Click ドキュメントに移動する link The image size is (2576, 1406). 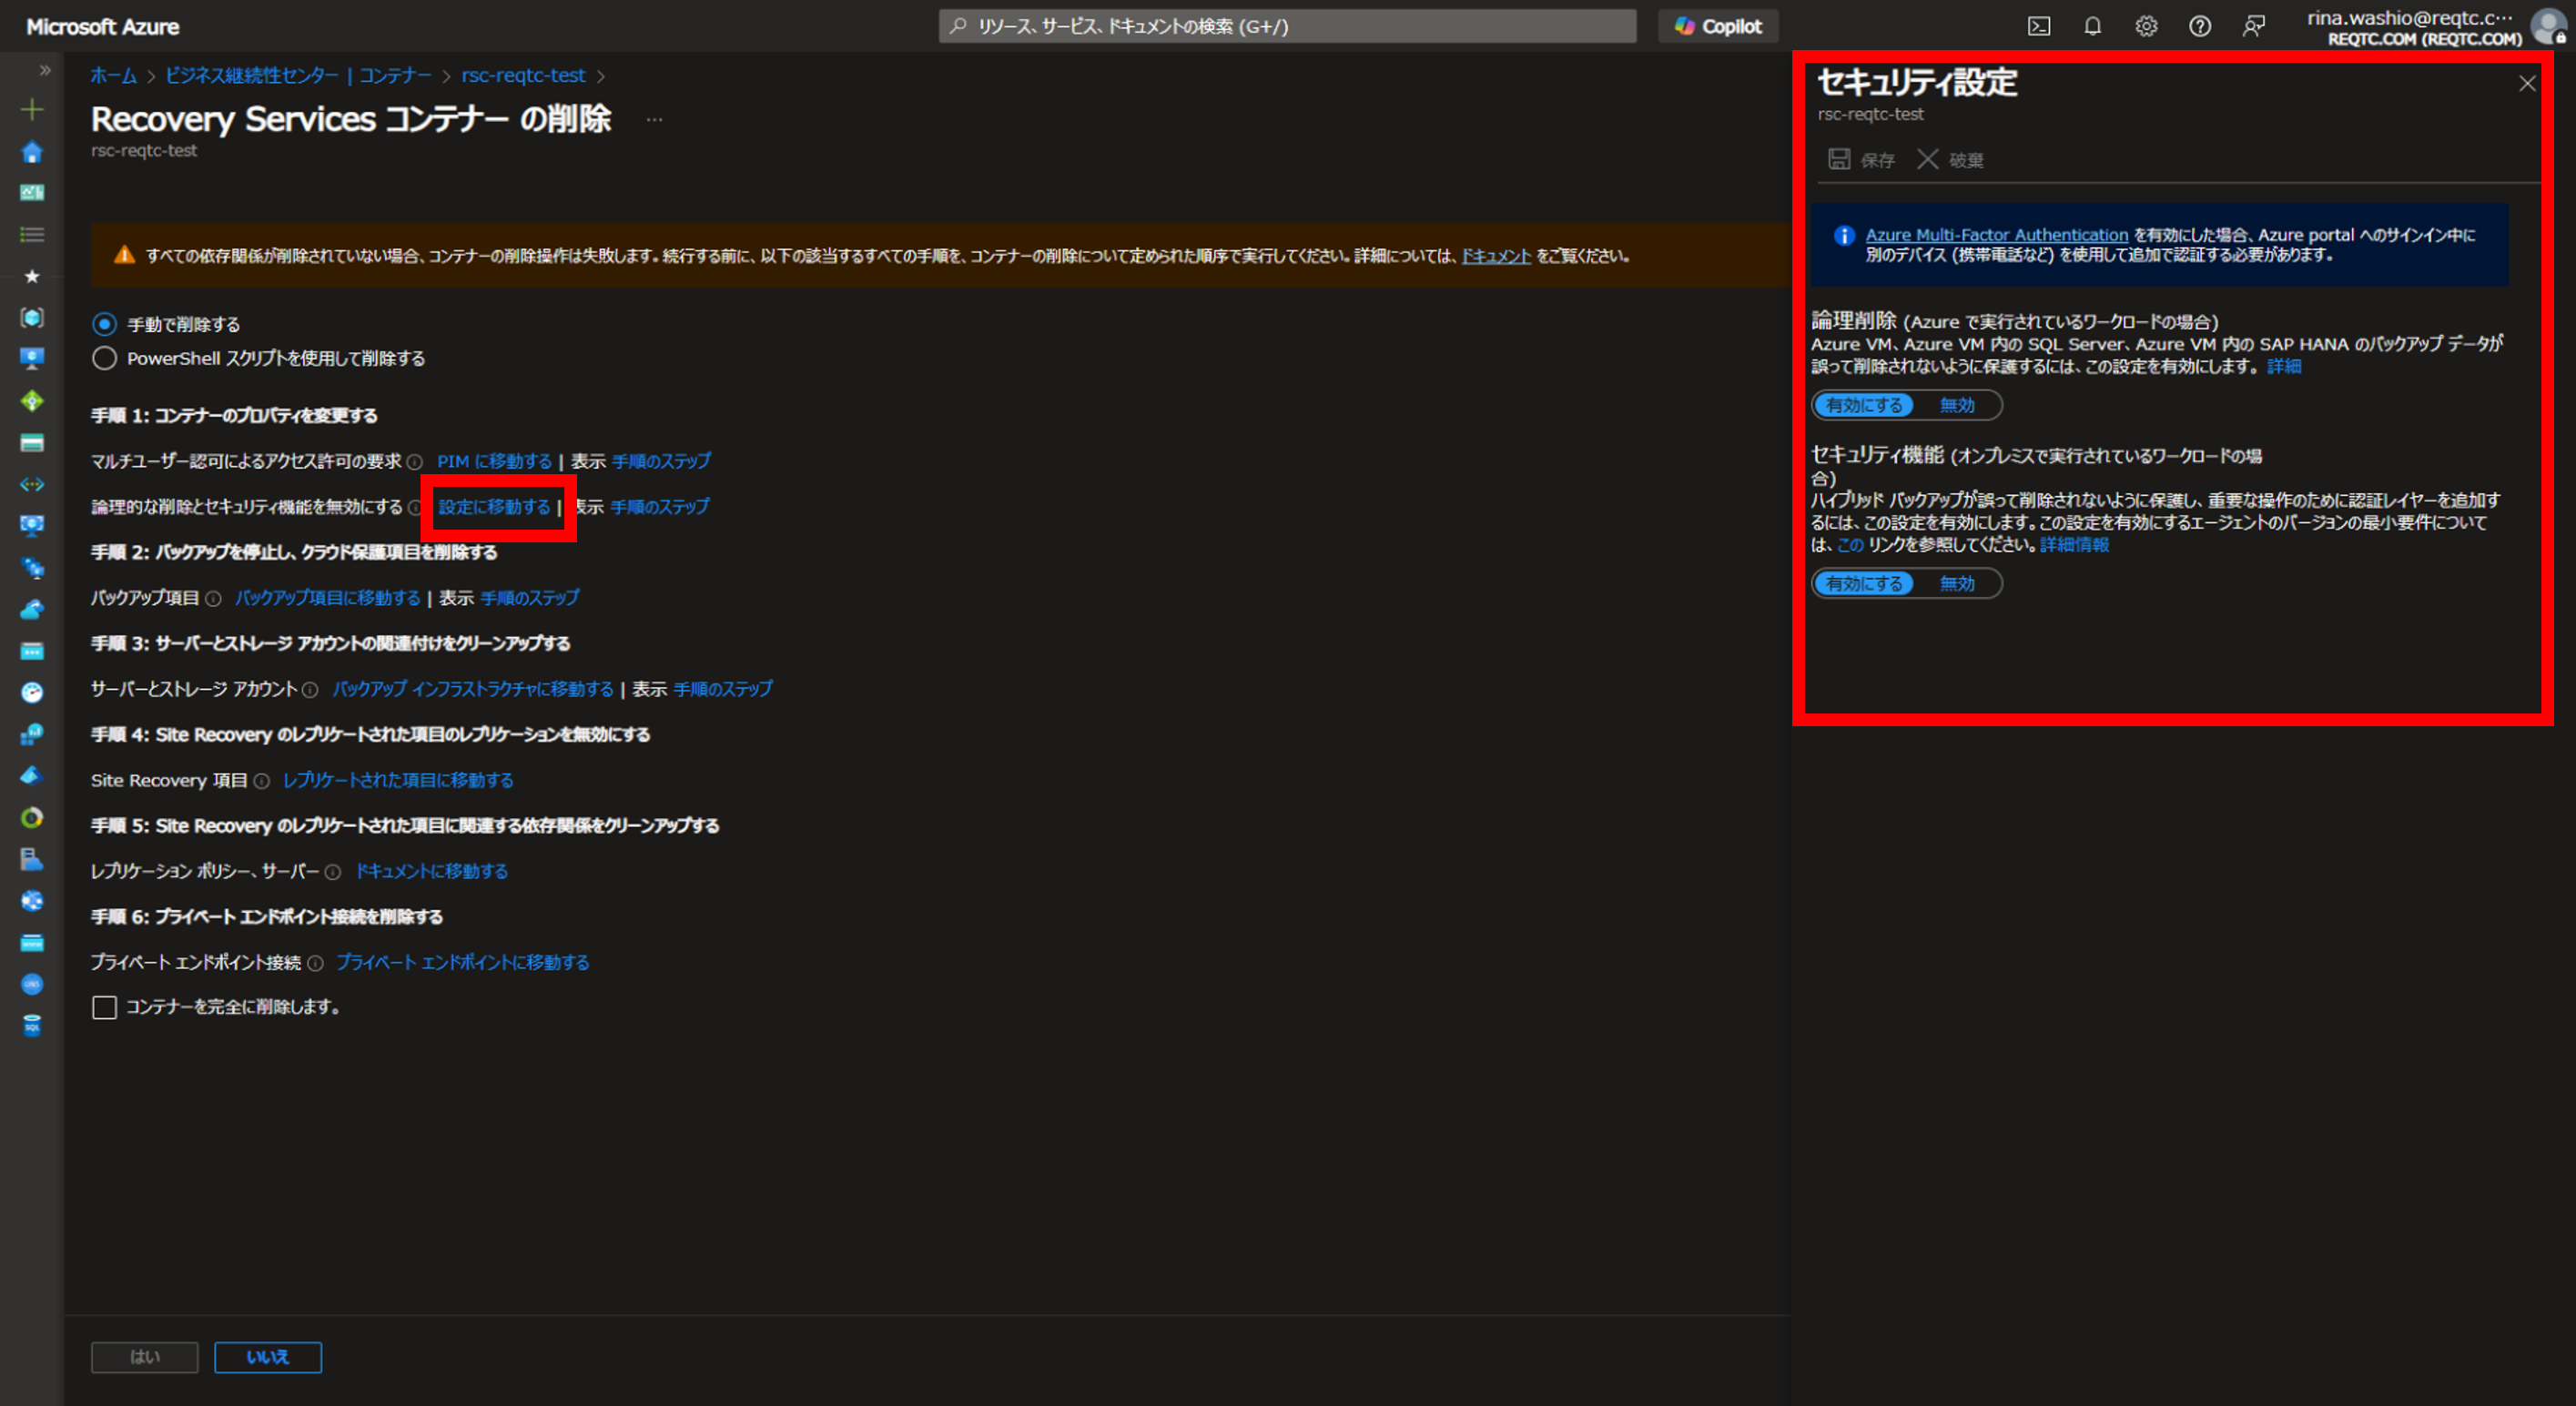(432, 871)
